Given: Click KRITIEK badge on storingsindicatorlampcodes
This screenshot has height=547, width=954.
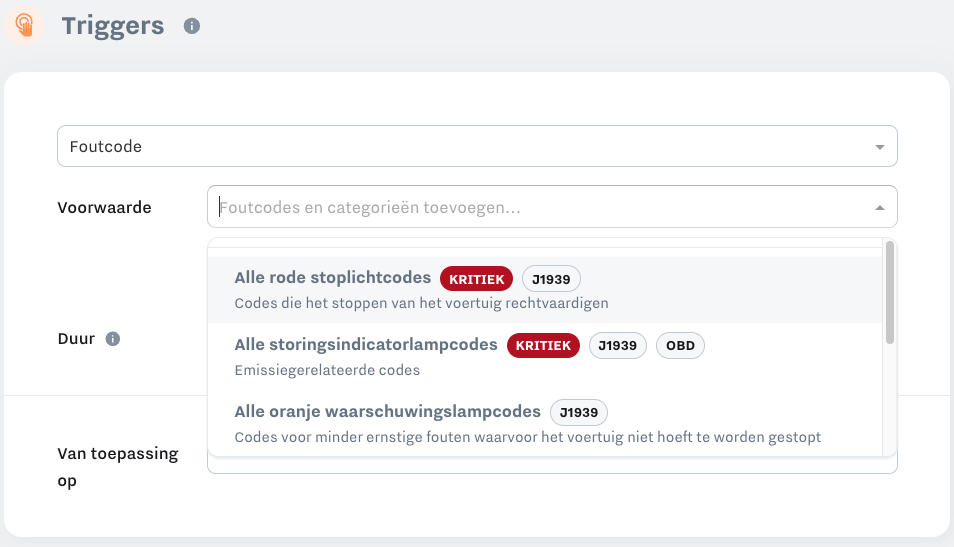Looking at the screenshot, I should click(x=543, y=346).
